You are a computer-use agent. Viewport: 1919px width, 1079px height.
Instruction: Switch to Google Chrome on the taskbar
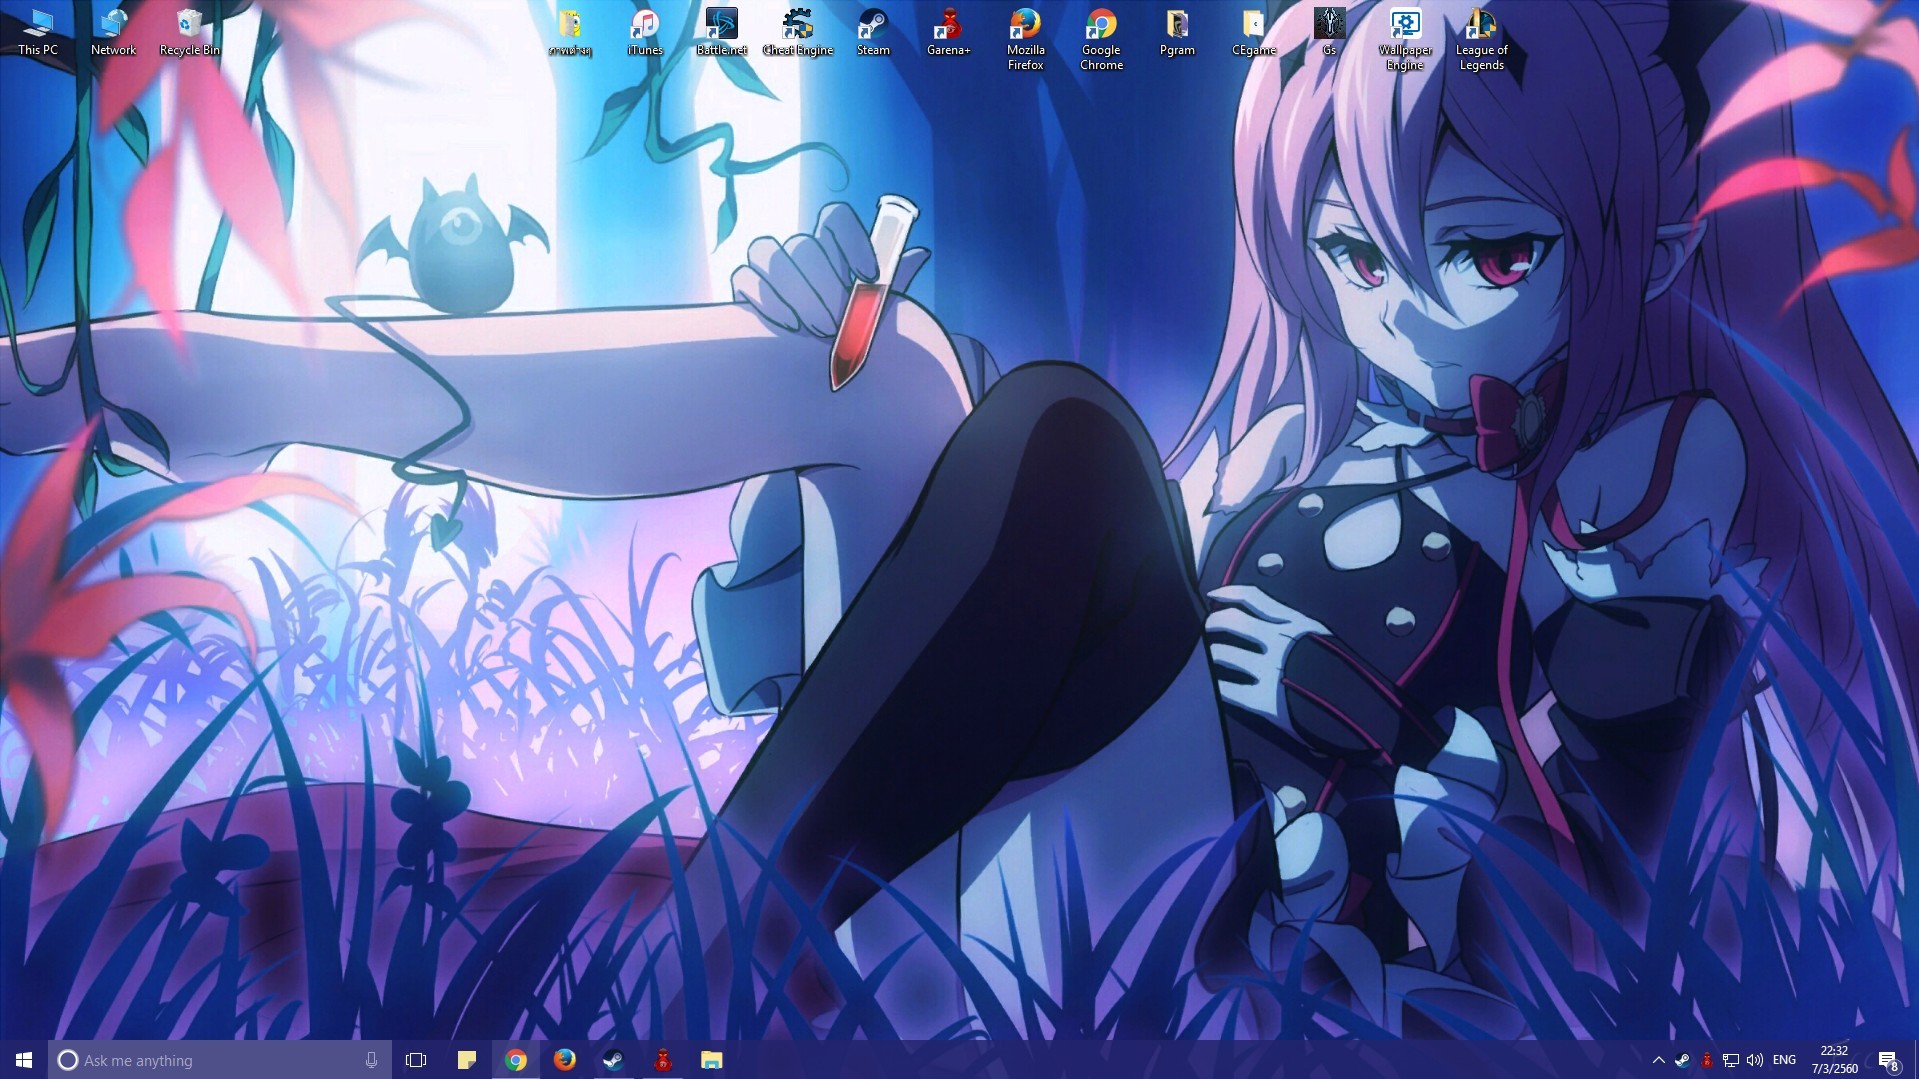(516, 1060)
